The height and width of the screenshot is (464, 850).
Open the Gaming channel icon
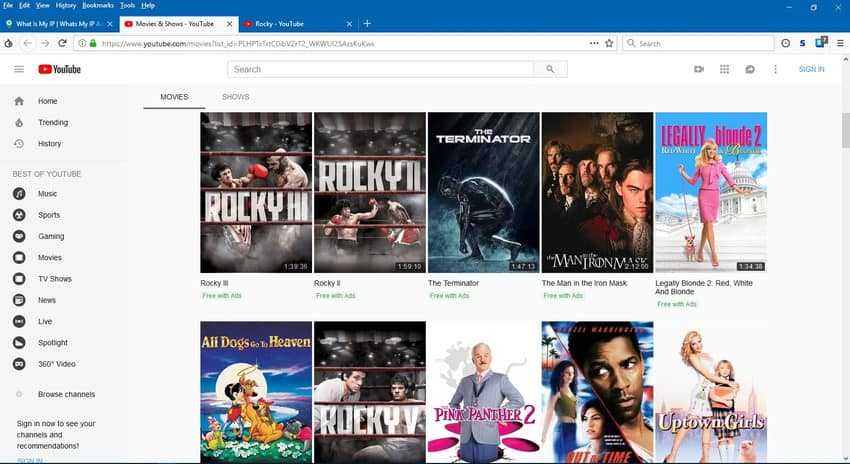[x=19, y=236]
